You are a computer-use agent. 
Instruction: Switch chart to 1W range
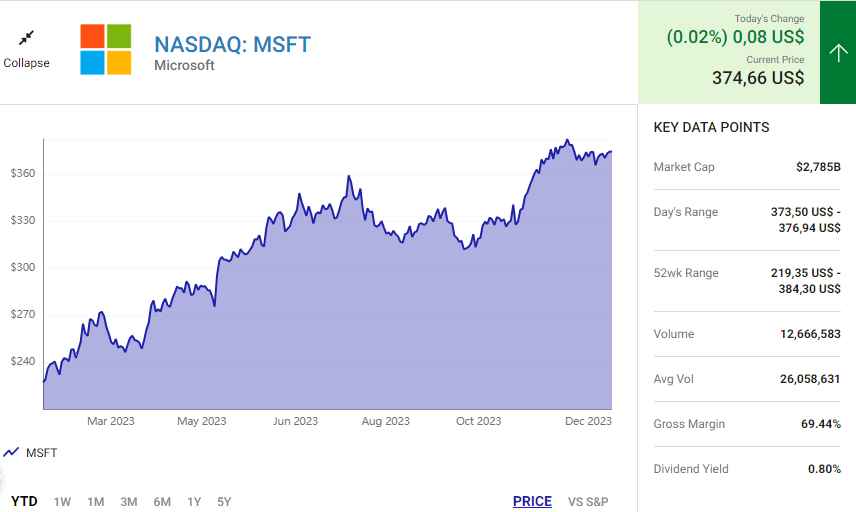[62, 501]
